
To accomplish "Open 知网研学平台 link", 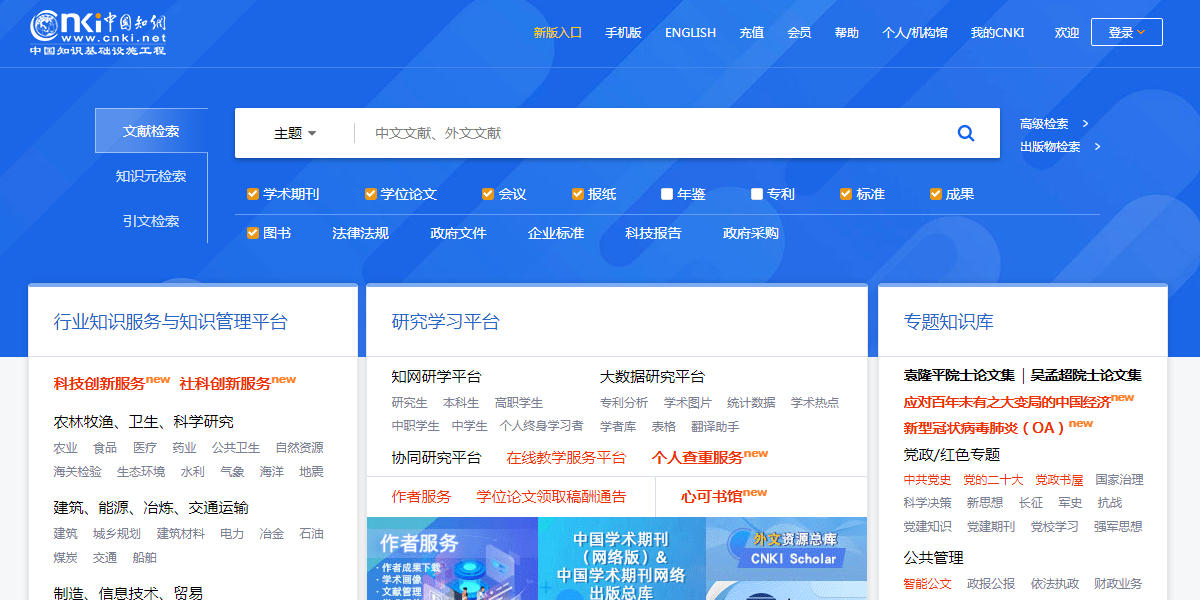I will [436, 377].
